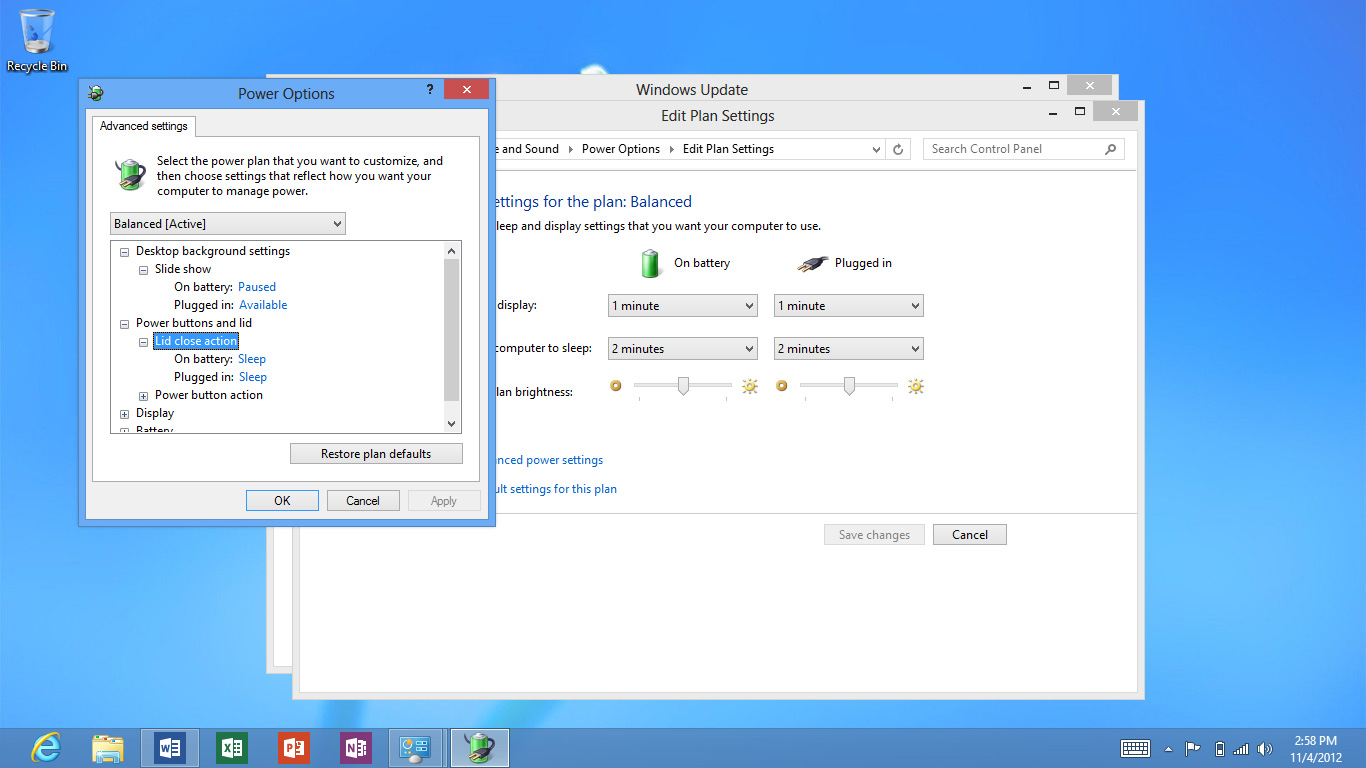Launch Word from the taskbar
Viewport: 1366px width, 768px height.
coord(169,747)
